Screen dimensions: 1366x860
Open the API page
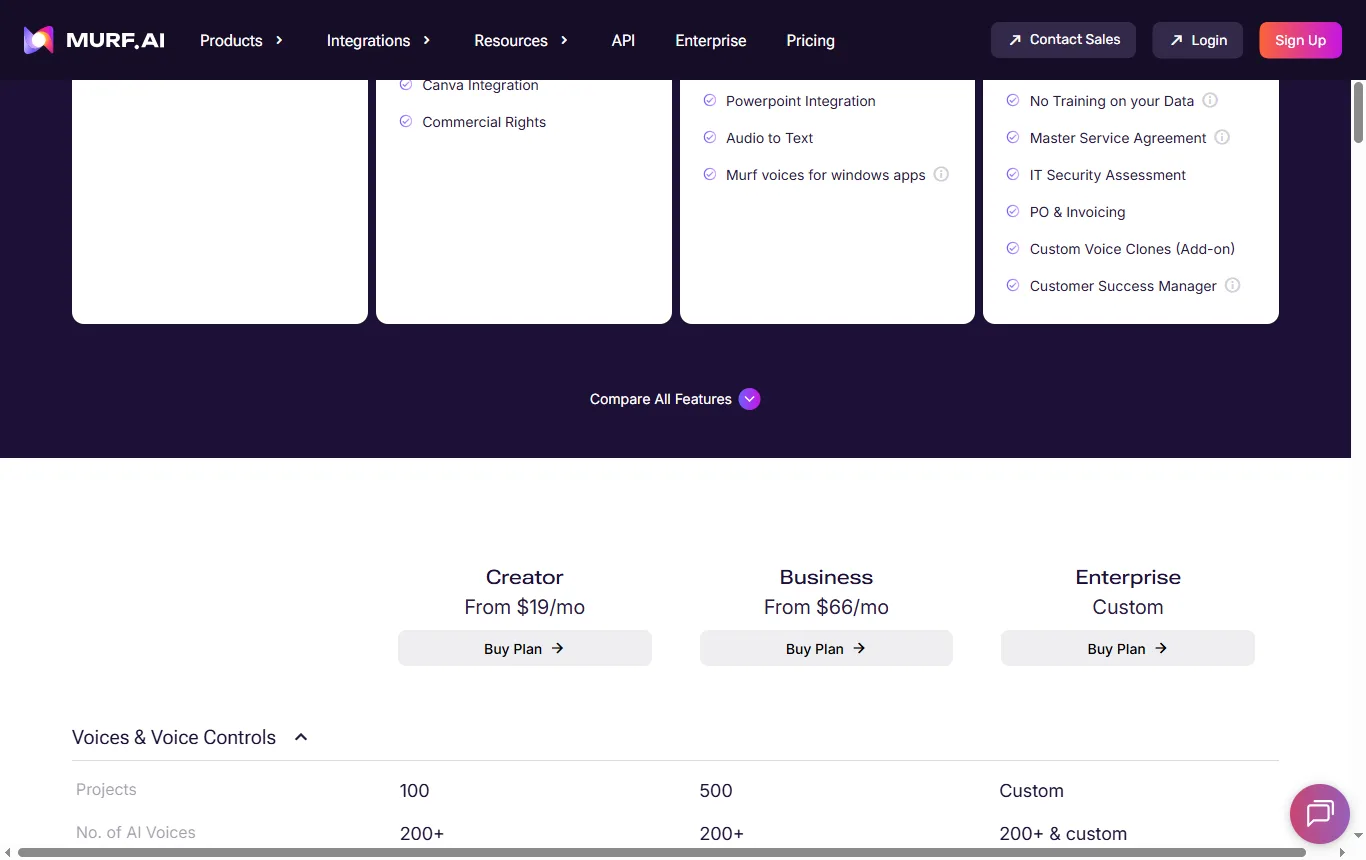[623, 40]
